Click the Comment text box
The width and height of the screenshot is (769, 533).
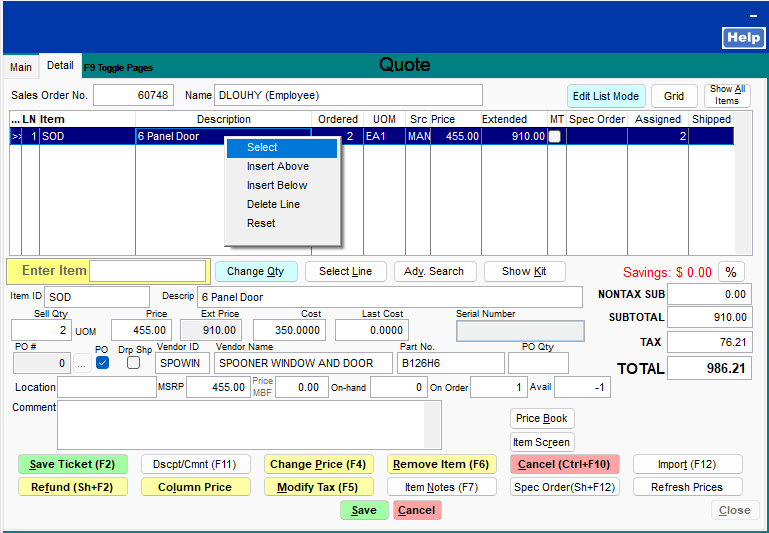click(248, 425)
